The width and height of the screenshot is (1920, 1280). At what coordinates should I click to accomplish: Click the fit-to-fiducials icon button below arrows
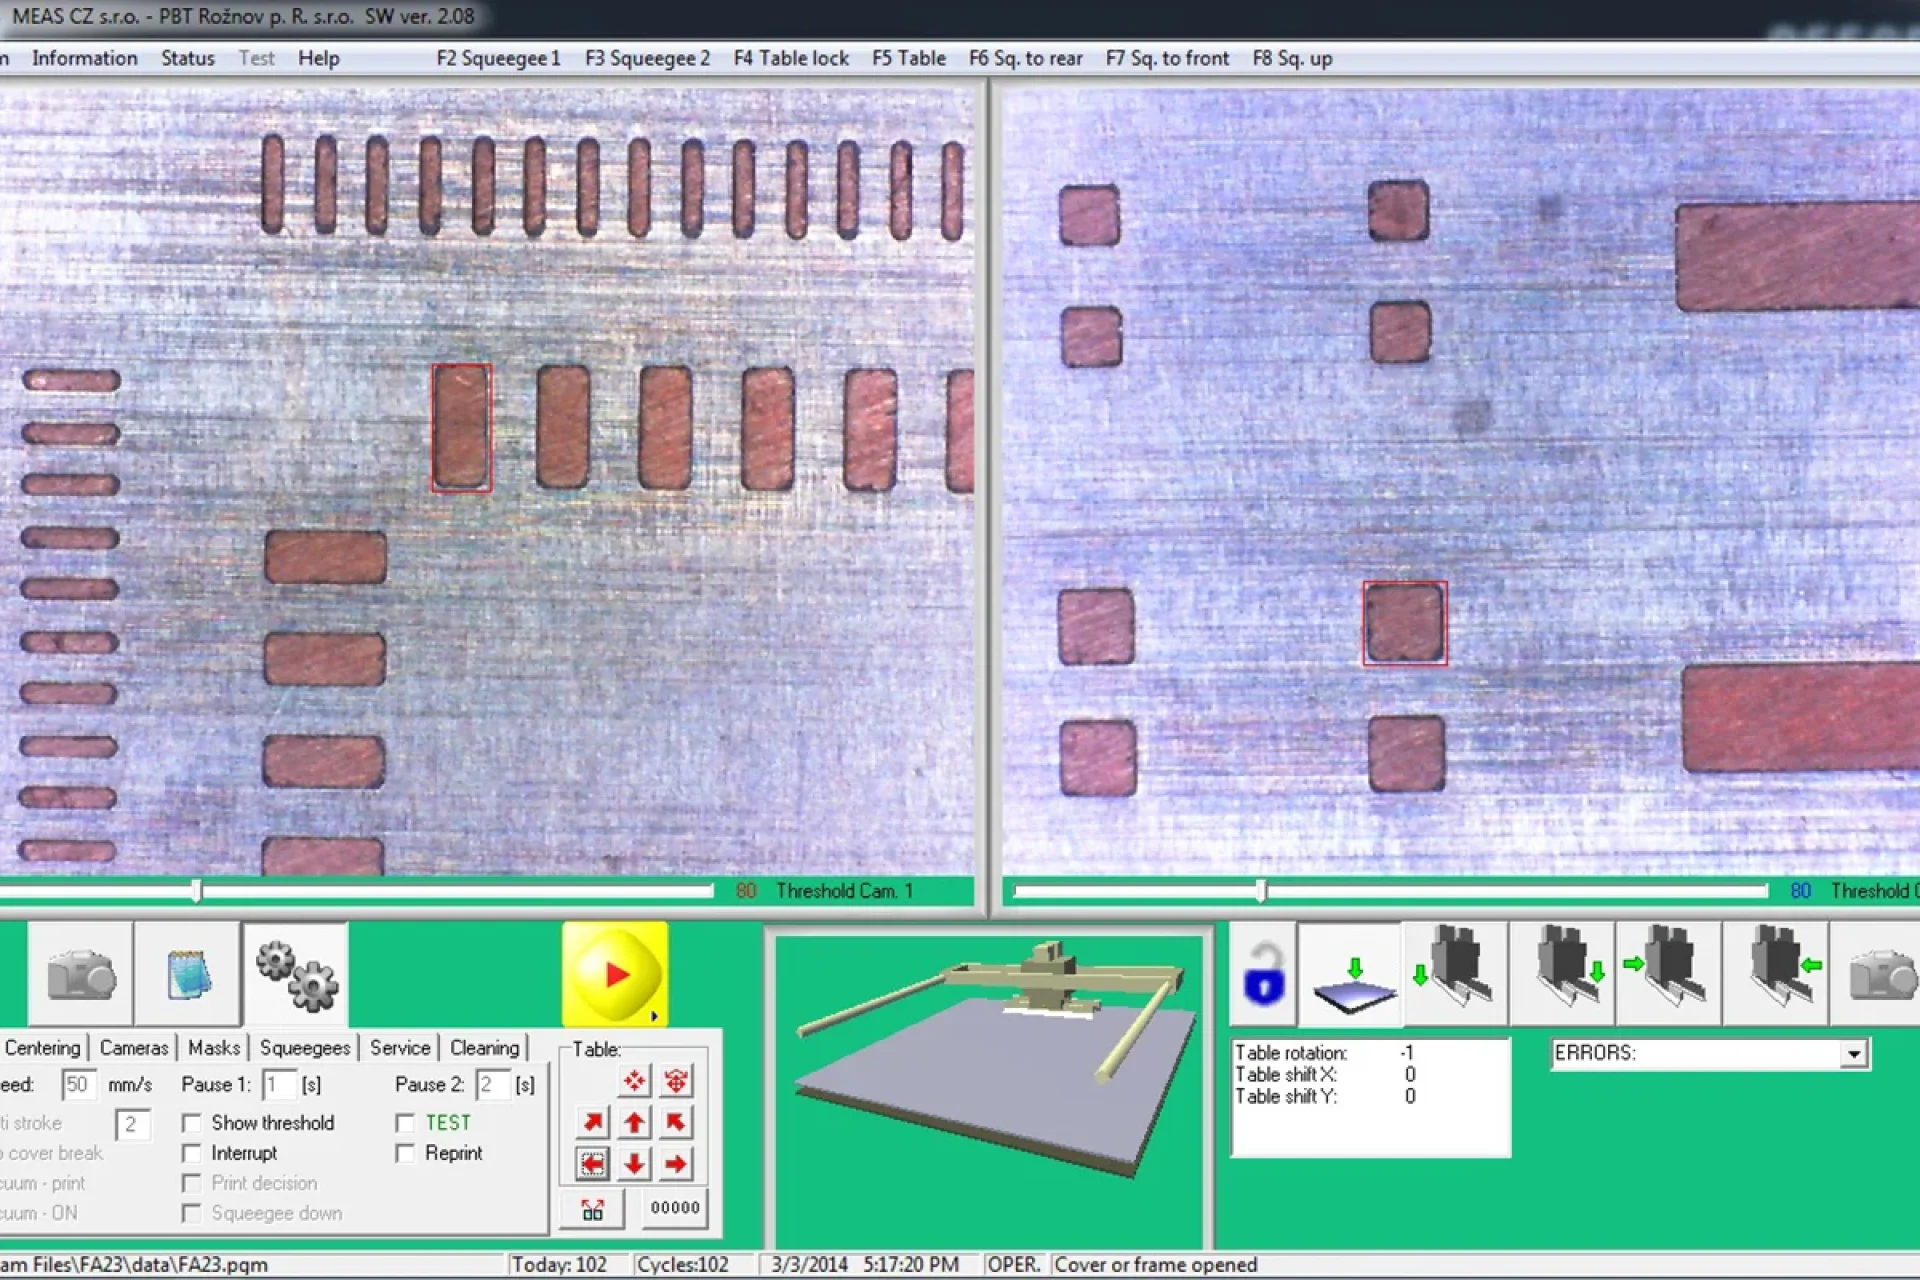coord(593,1208)
